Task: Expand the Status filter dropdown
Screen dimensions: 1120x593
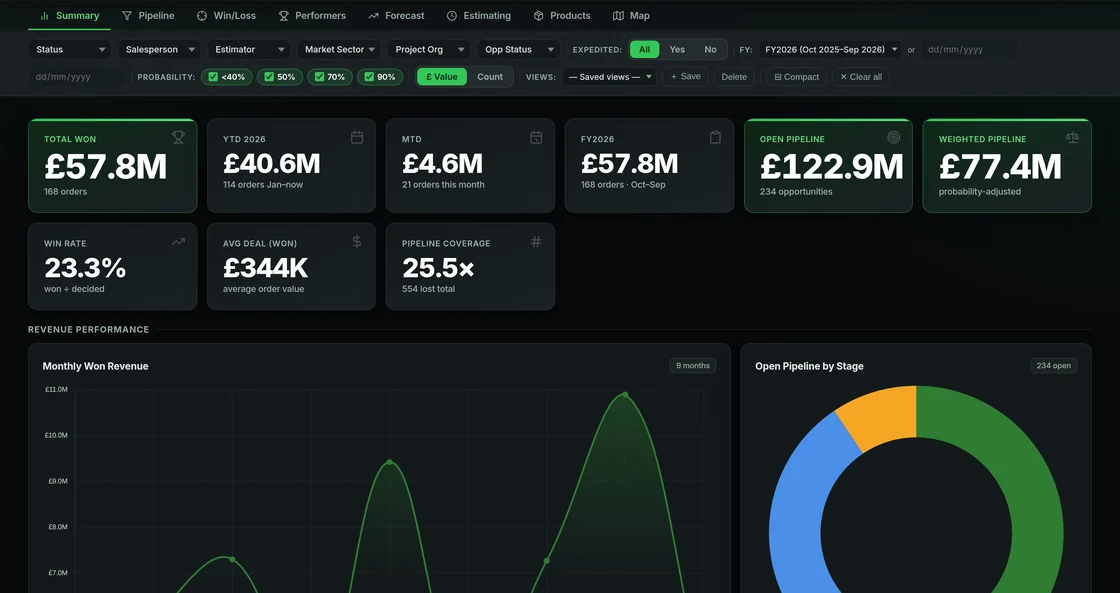Action: click(70, 49)
